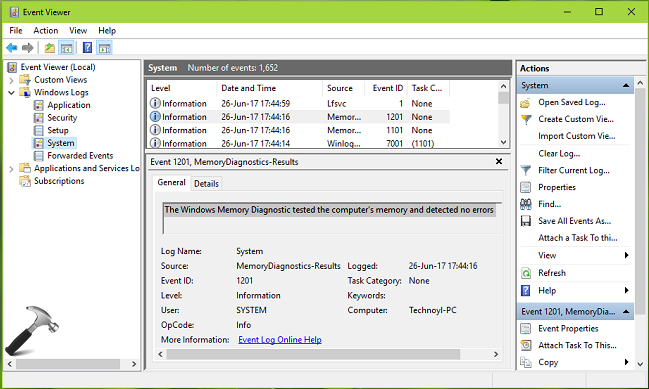Open the Action menu
Viewport: 649px width, 389px height.
point(46,31)
